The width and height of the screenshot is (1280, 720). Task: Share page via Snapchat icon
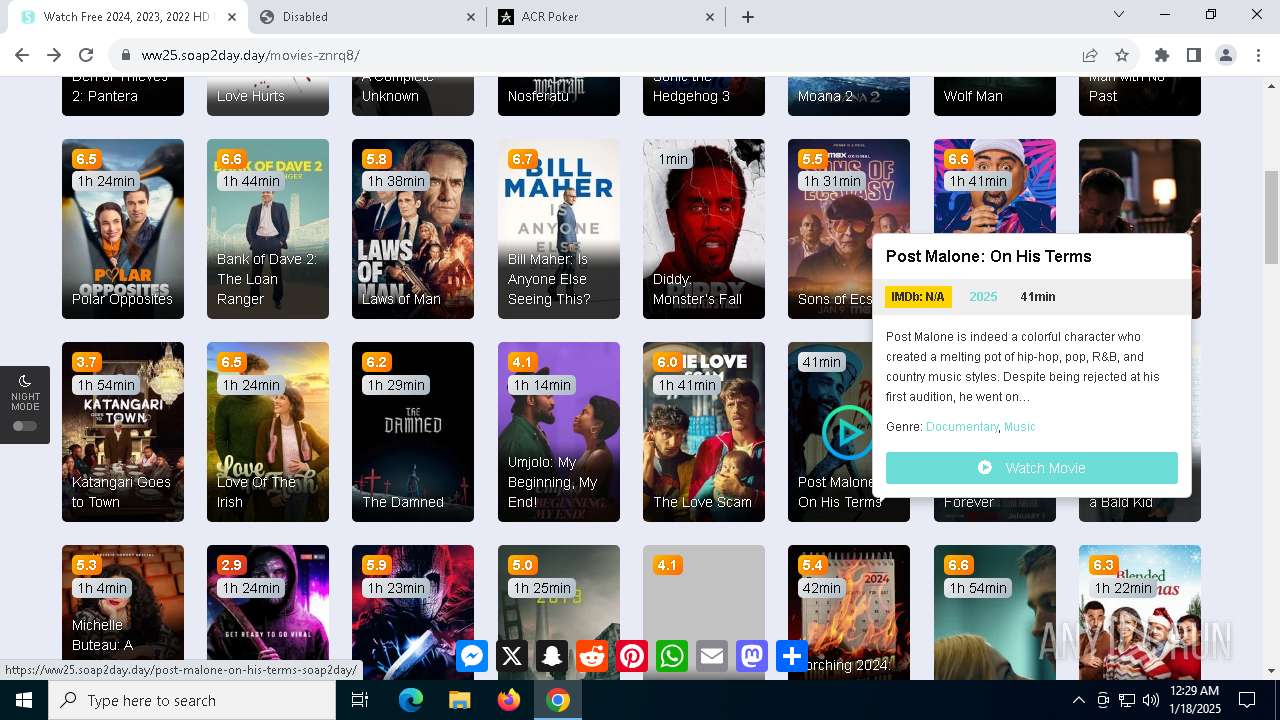coord(552,656)
